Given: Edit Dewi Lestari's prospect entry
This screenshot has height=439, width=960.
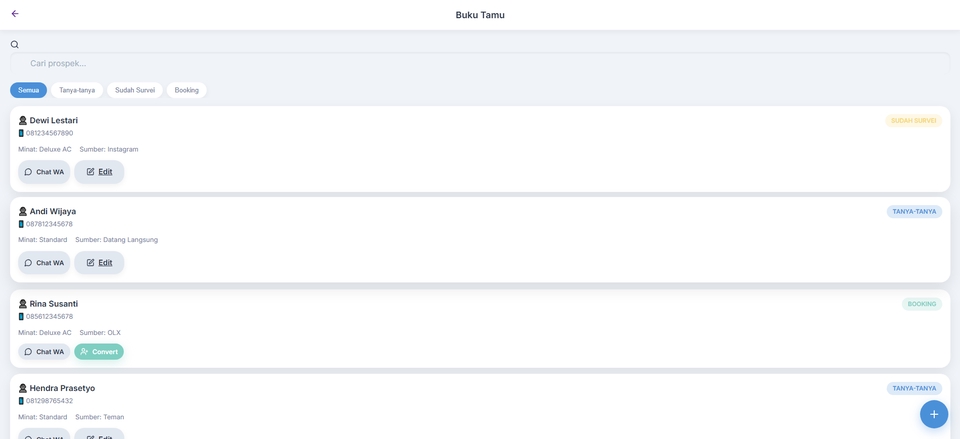Looking at the screenshot, I should [99, 172].
